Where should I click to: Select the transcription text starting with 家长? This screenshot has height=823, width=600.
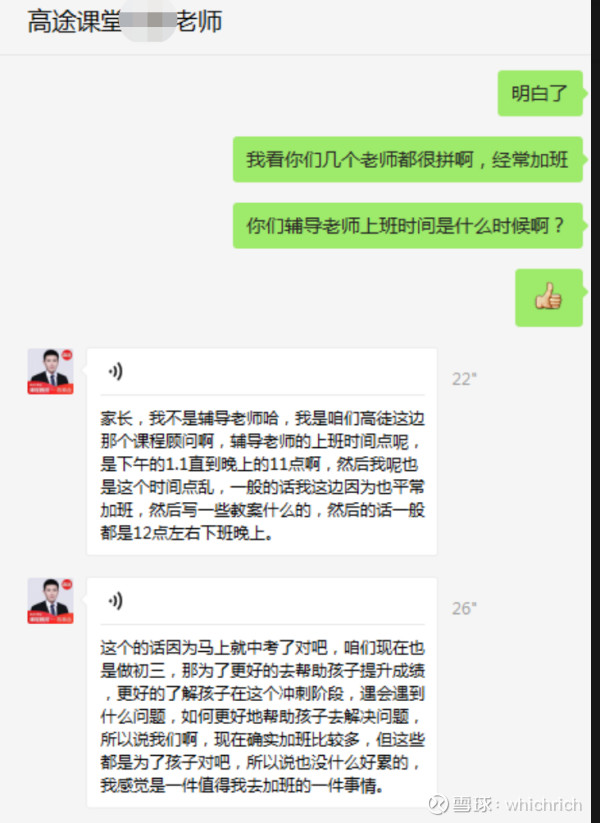[x=262, y=476]
